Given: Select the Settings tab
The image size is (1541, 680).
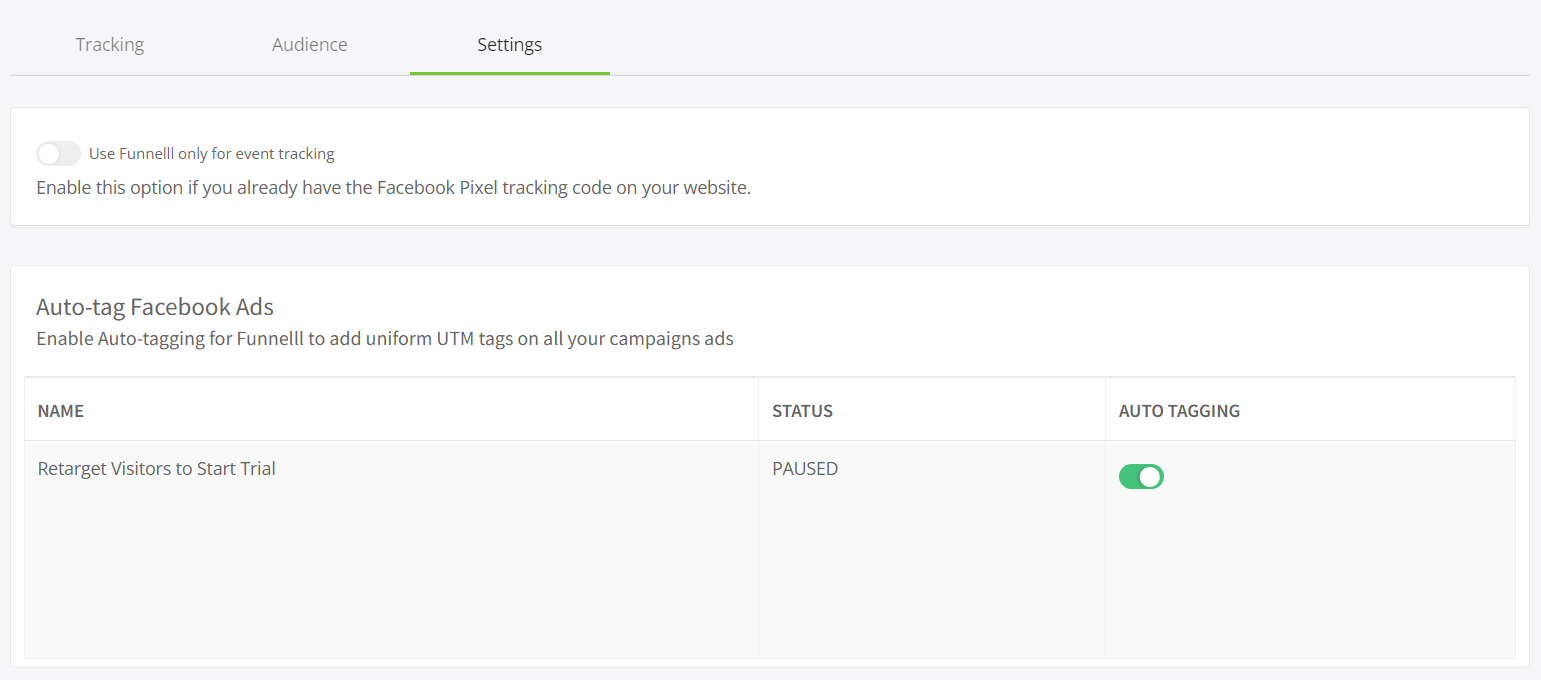Looking at the screenshot, I should 510,45.
